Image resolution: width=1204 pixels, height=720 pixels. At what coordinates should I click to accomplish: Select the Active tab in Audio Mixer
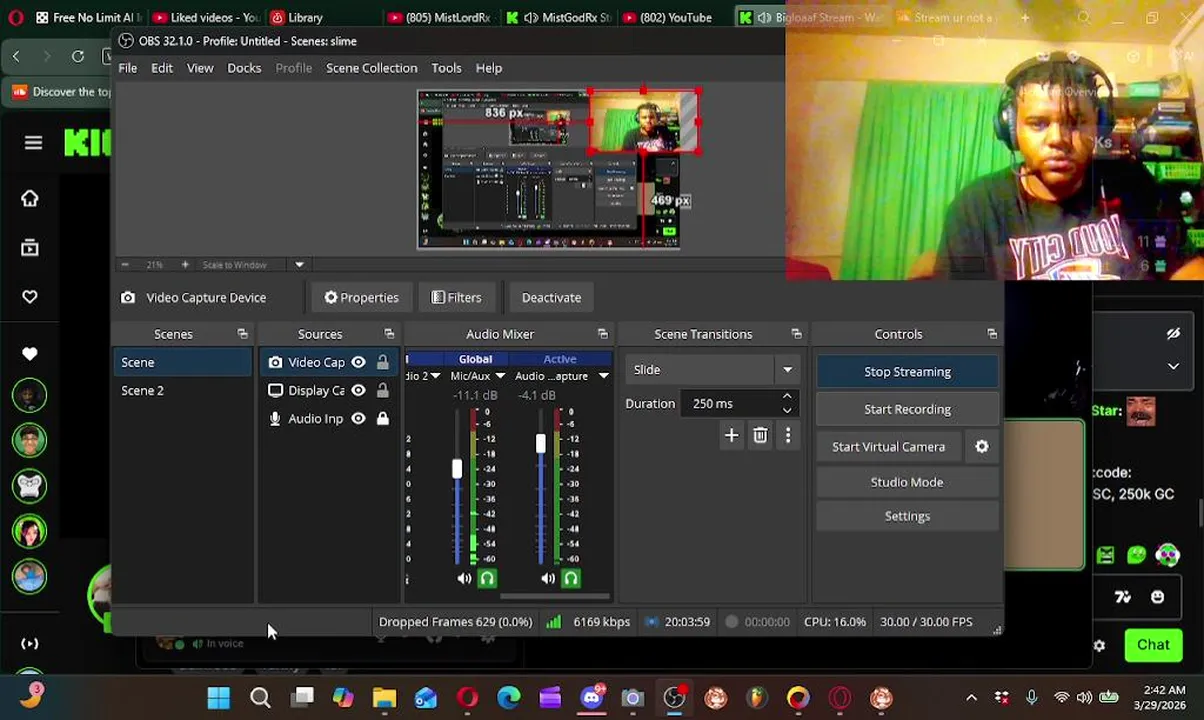click(x=560, y=359)
